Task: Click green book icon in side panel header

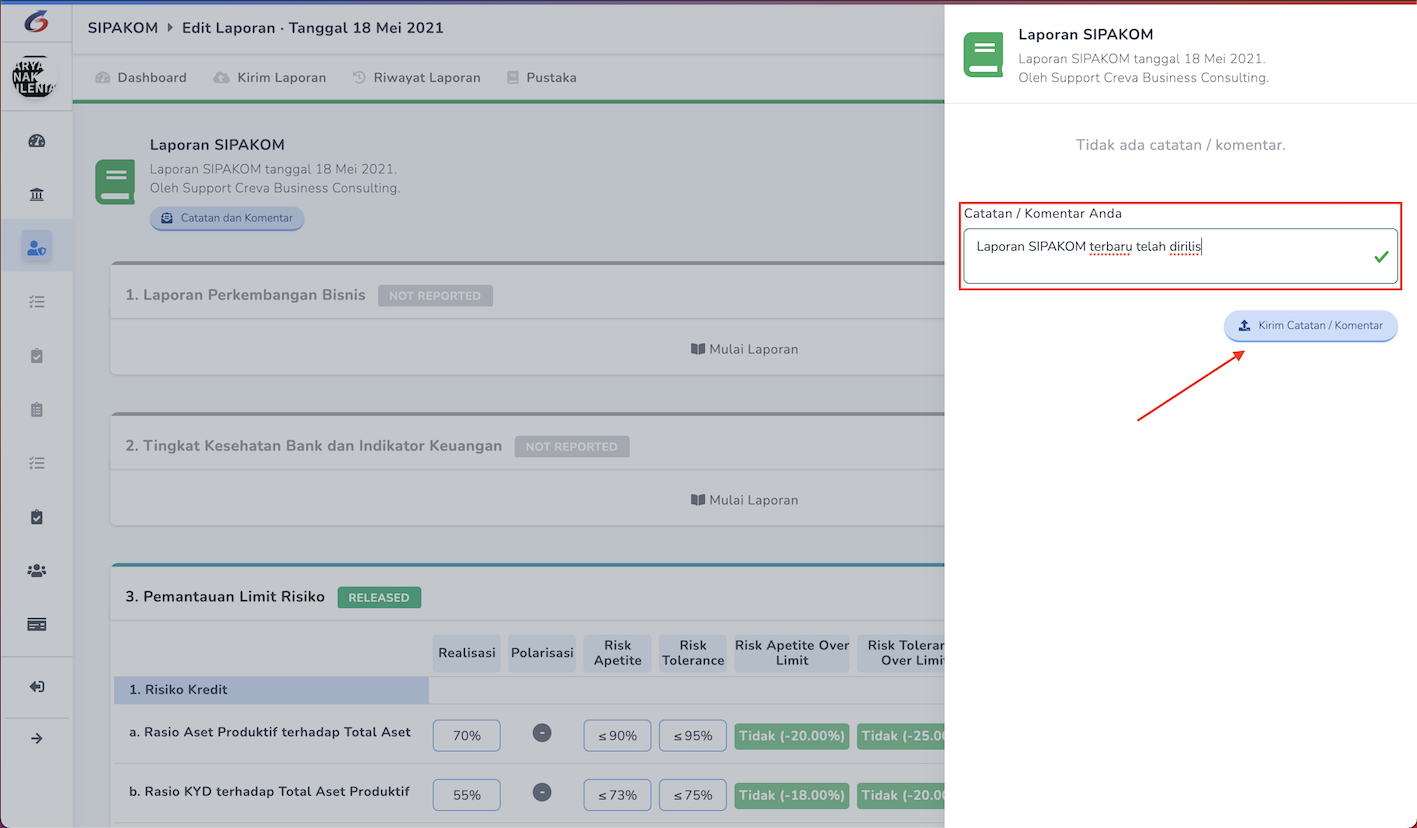Action: (983, 54)
